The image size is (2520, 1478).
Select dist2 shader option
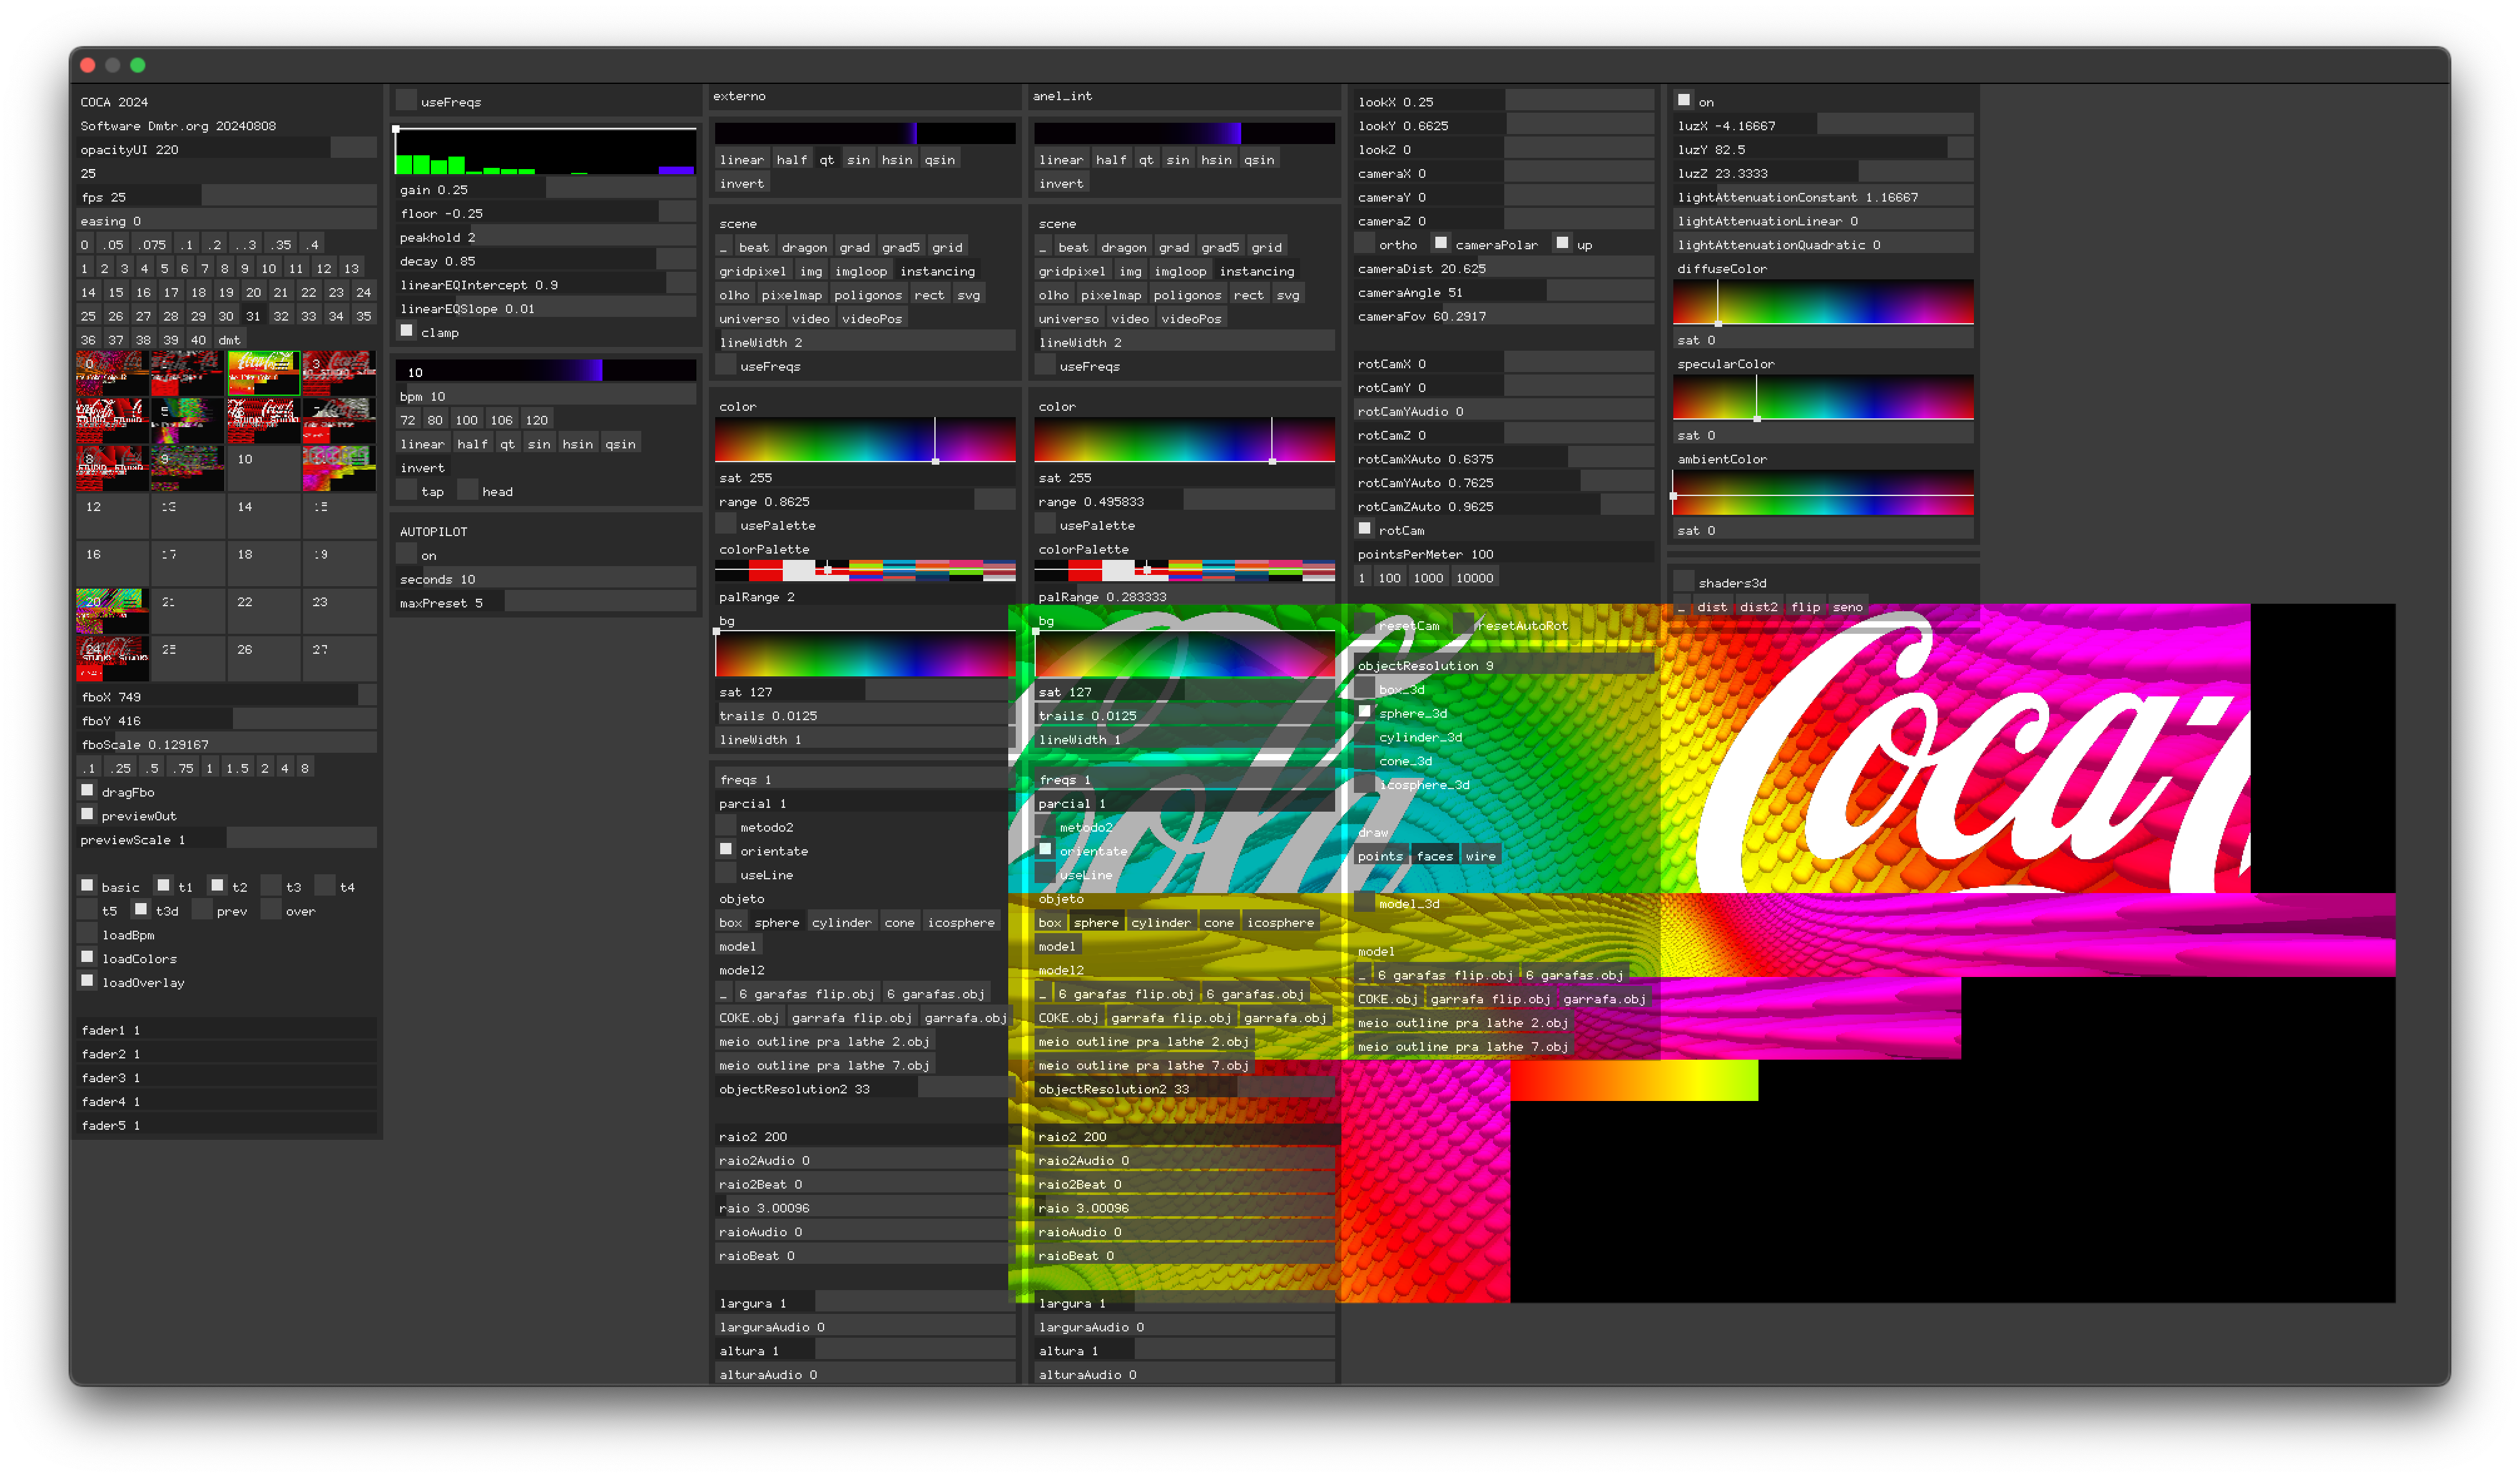click(1759, 607)
